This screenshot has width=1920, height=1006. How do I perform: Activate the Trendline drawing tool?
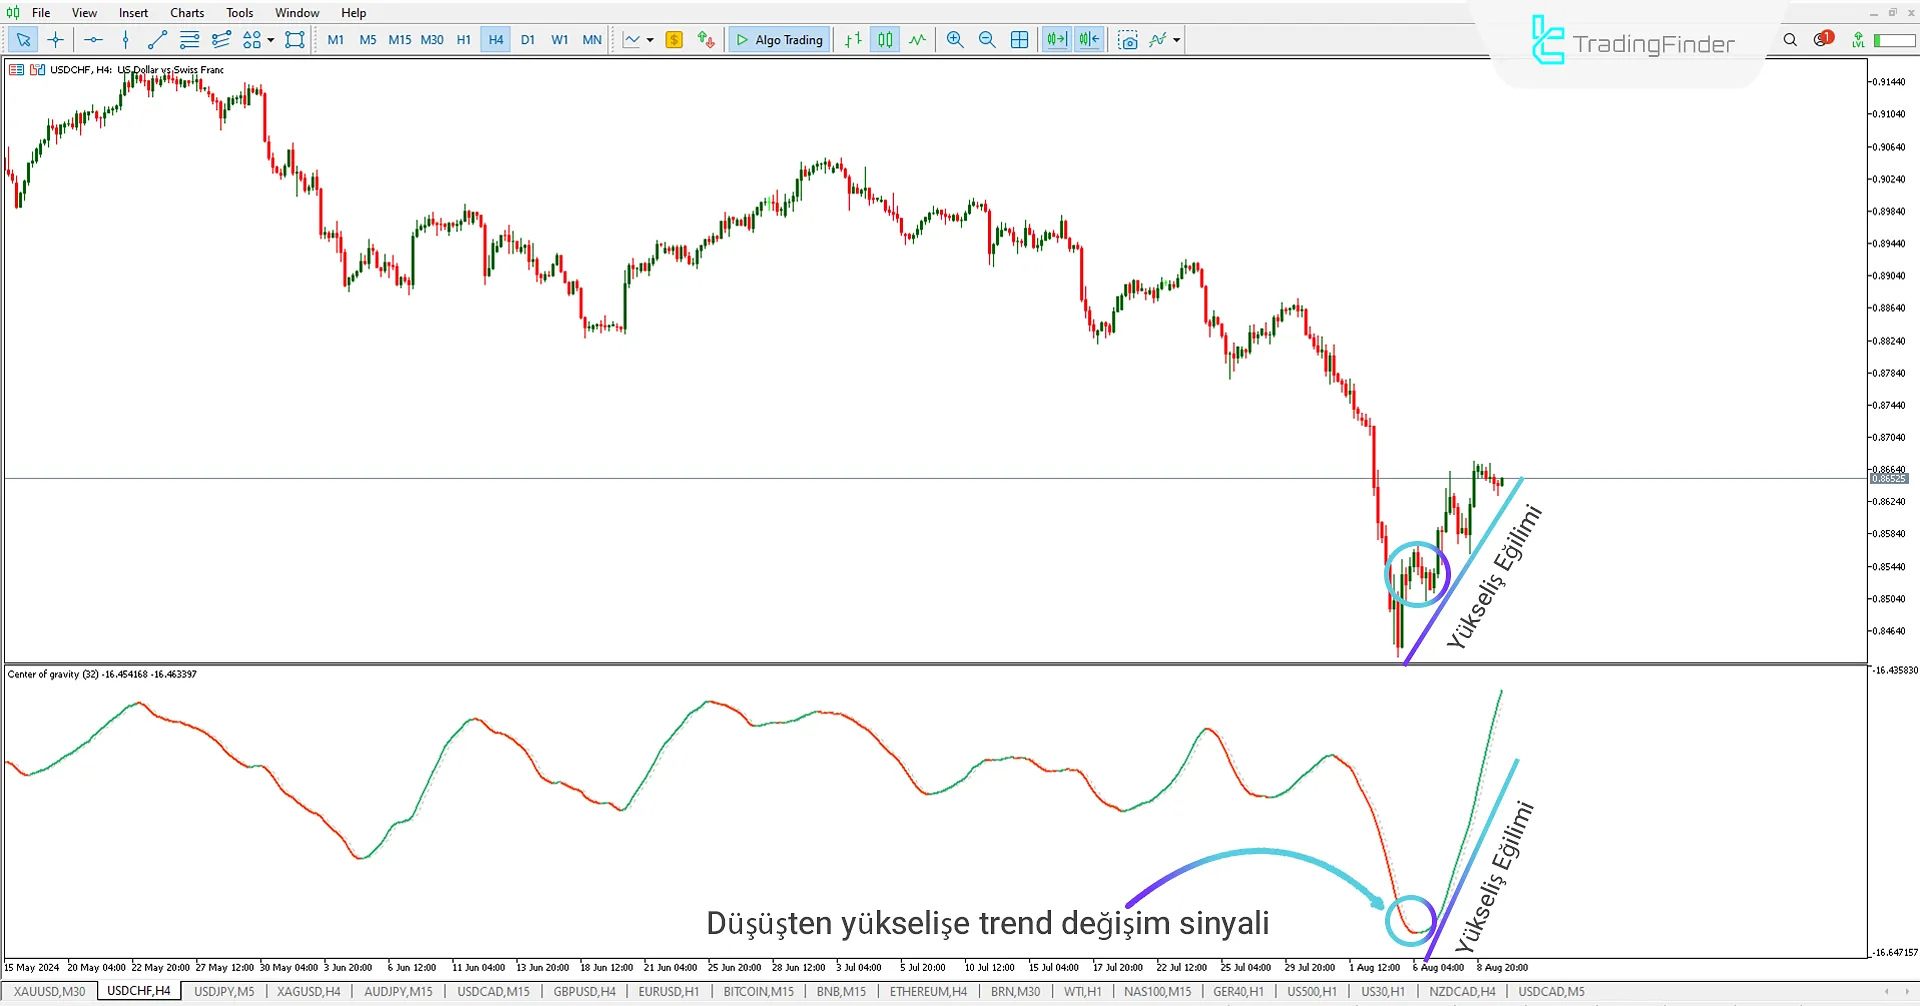click(157, 40)
